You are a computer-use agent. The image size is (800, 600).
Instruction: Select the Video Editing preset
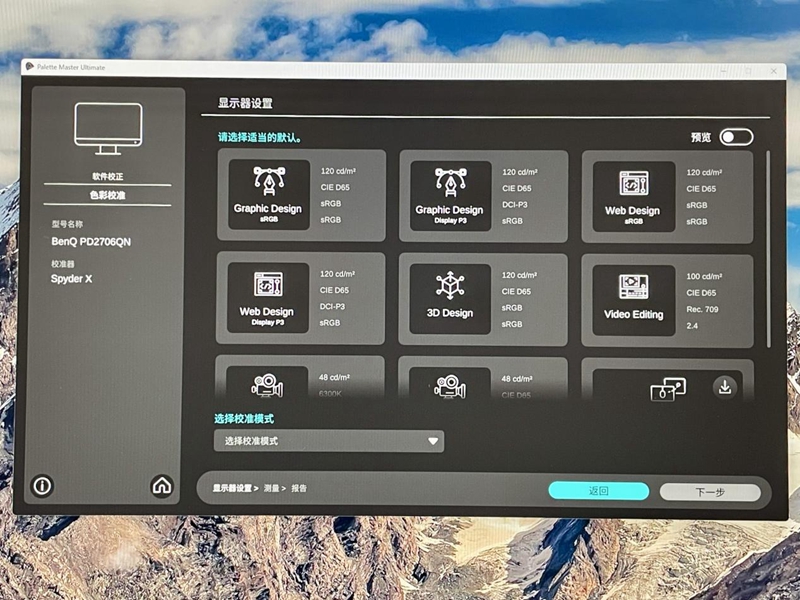[x=633, y=299]
